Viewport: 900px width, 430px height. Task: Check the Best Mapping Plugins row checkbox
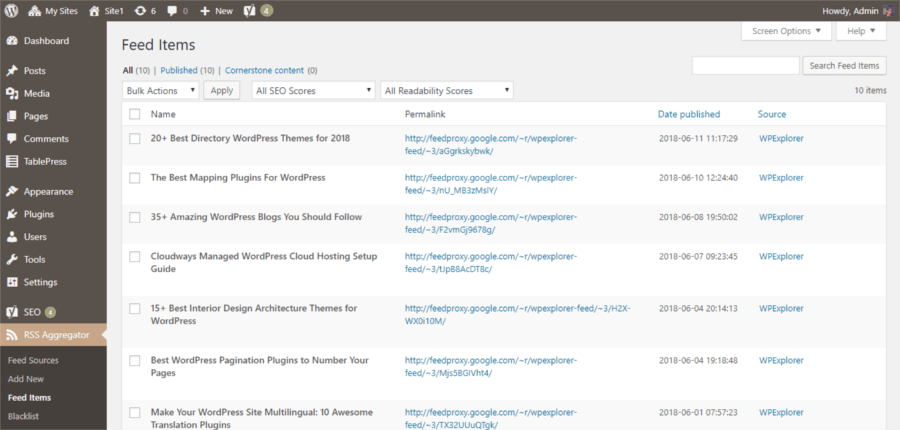pyautogui.click(x=135, y=178)
